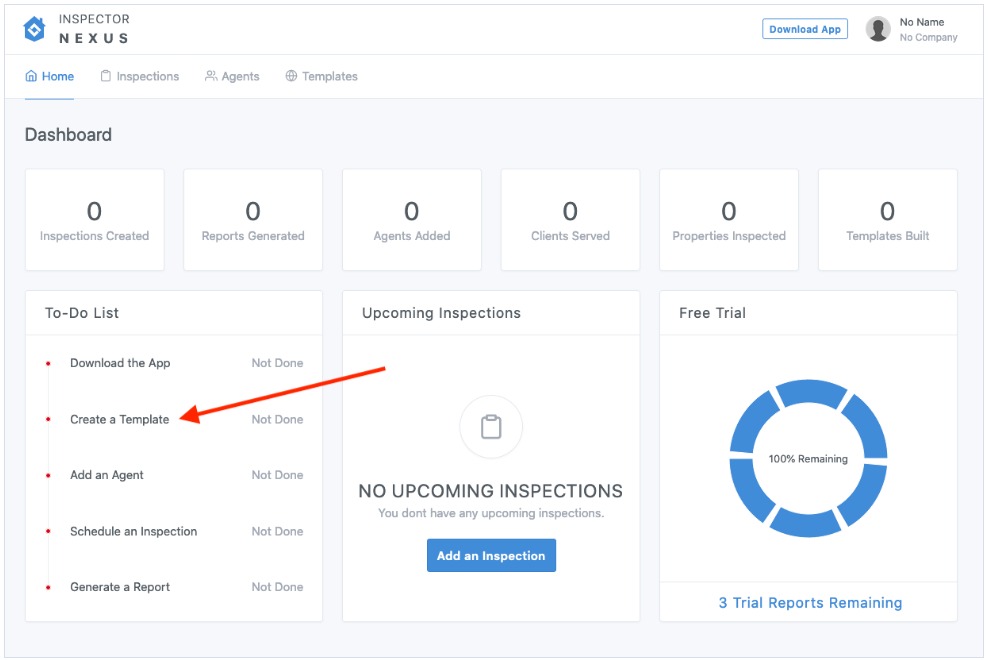Click the Inspector Nexus logo icon
Screen dimensions: 988x660
[x=35, y=29]
